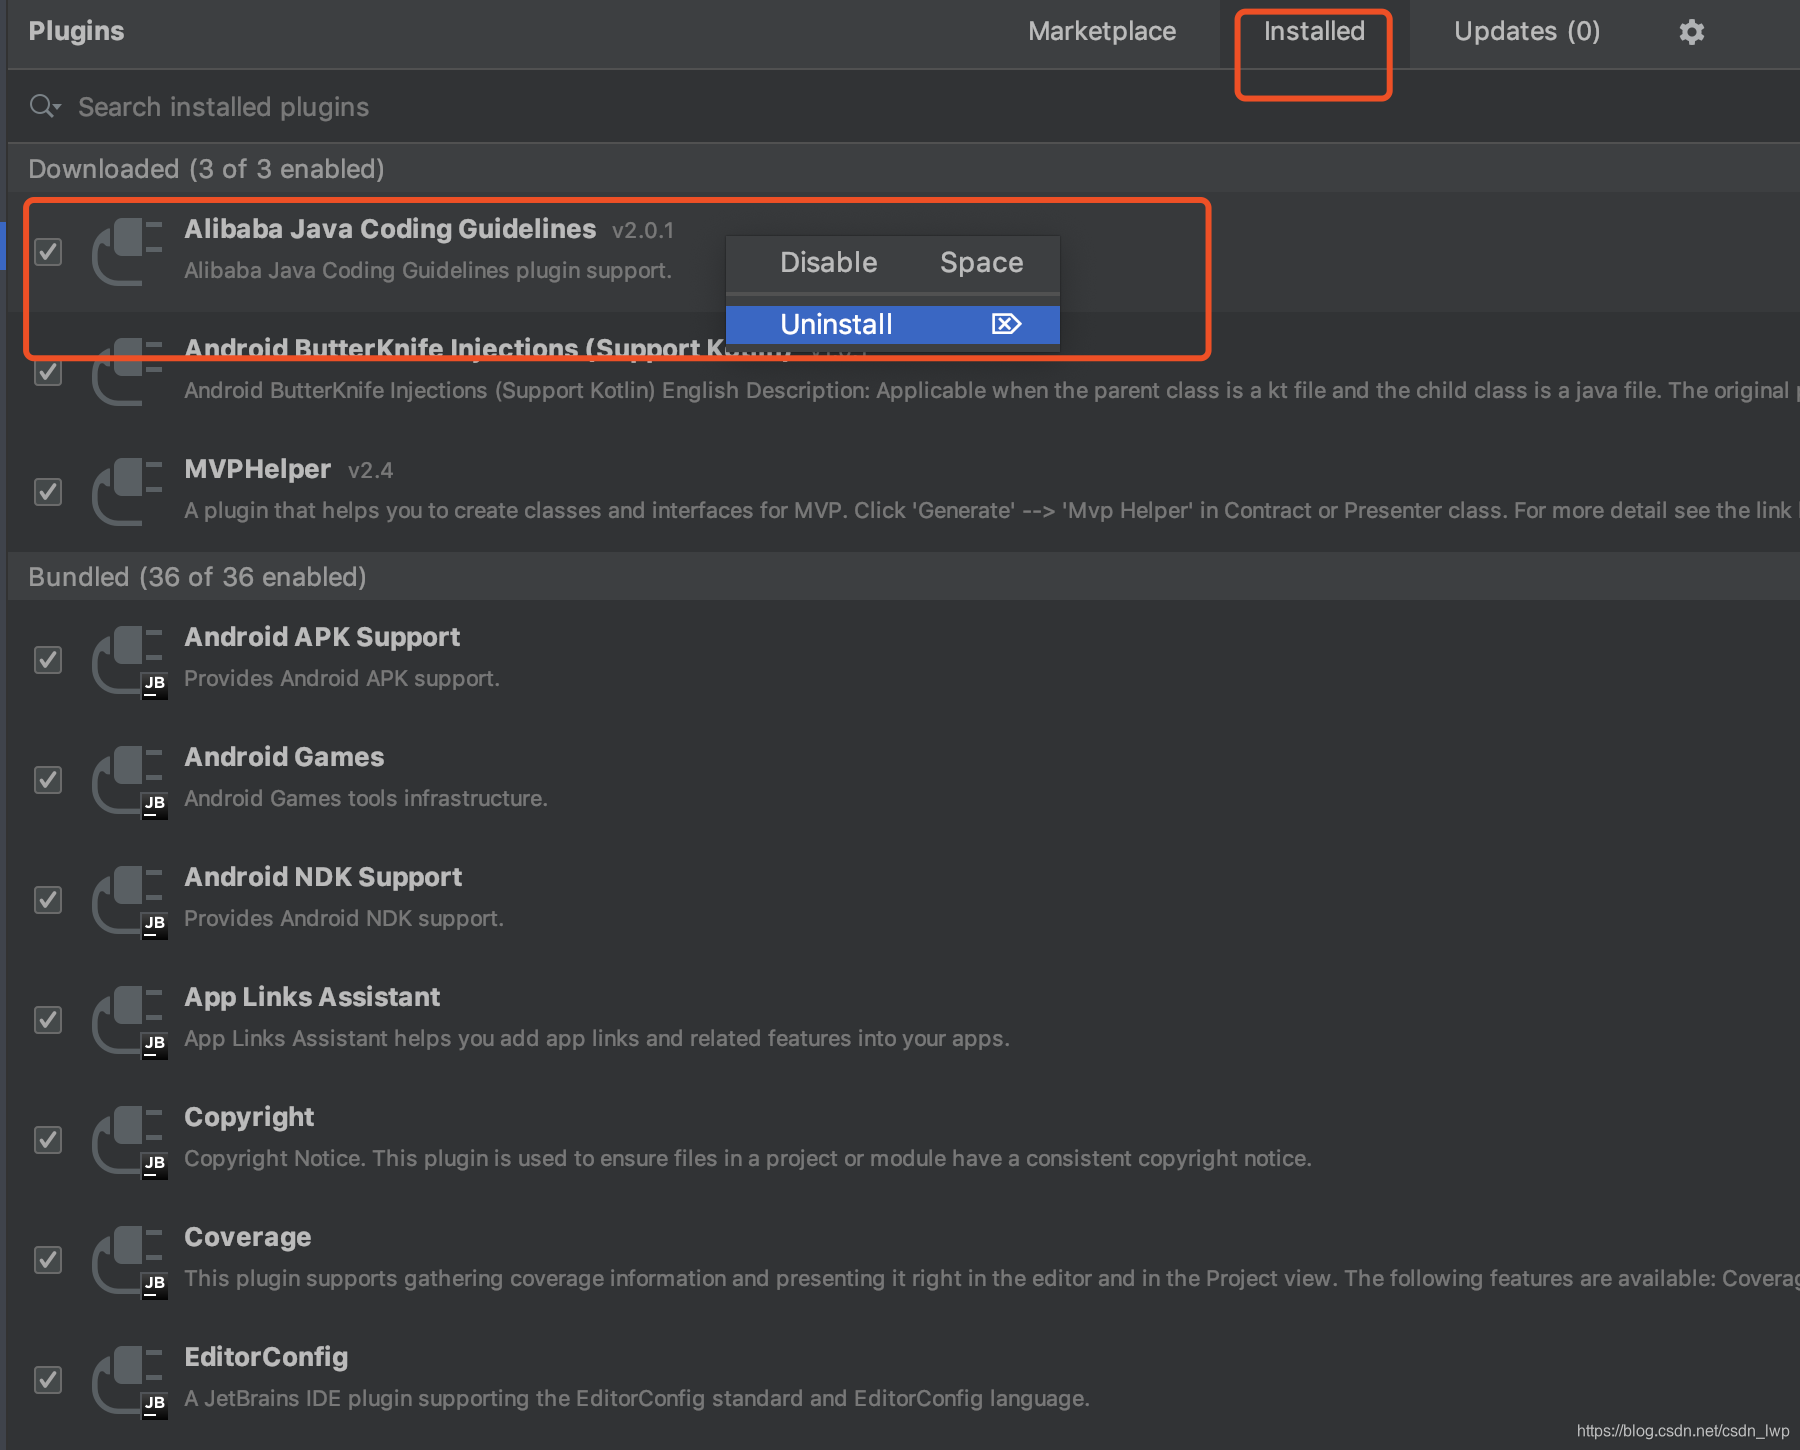Image resolution: width=1800 pixels, height=1450 pixels.
Task: Select the App Links Assistant title
Action: (312, 997)
